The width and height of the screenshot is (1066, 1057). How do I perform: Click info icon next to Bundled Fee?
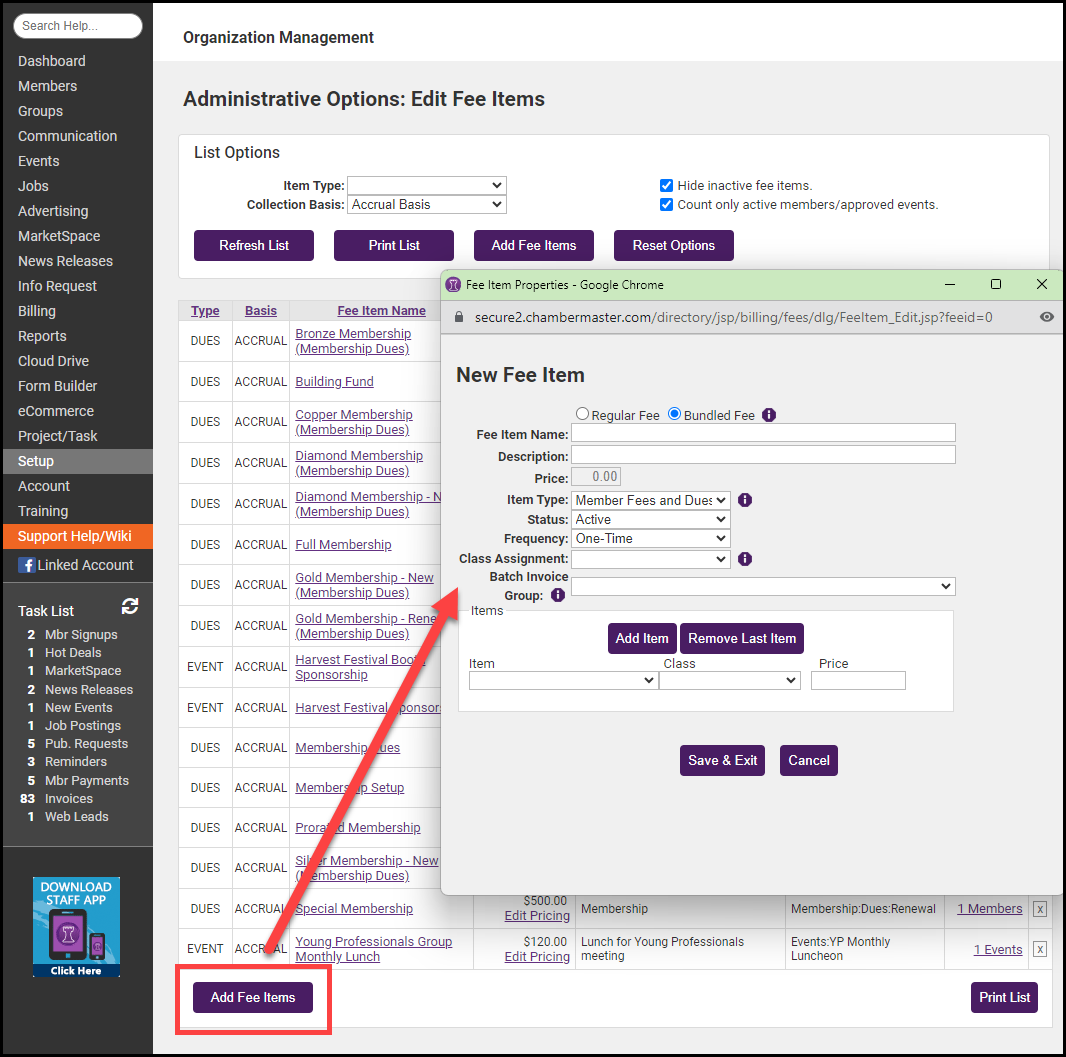point(769,415)
